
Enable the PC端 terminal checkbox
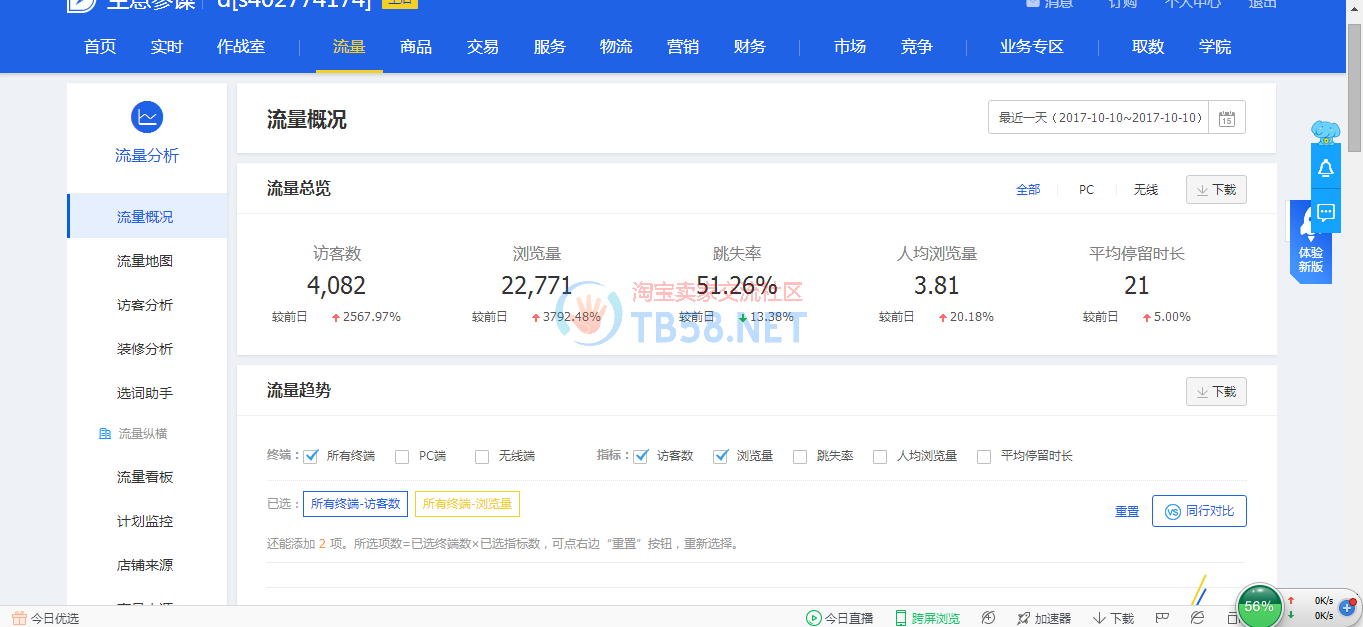[x=402, y=456]
